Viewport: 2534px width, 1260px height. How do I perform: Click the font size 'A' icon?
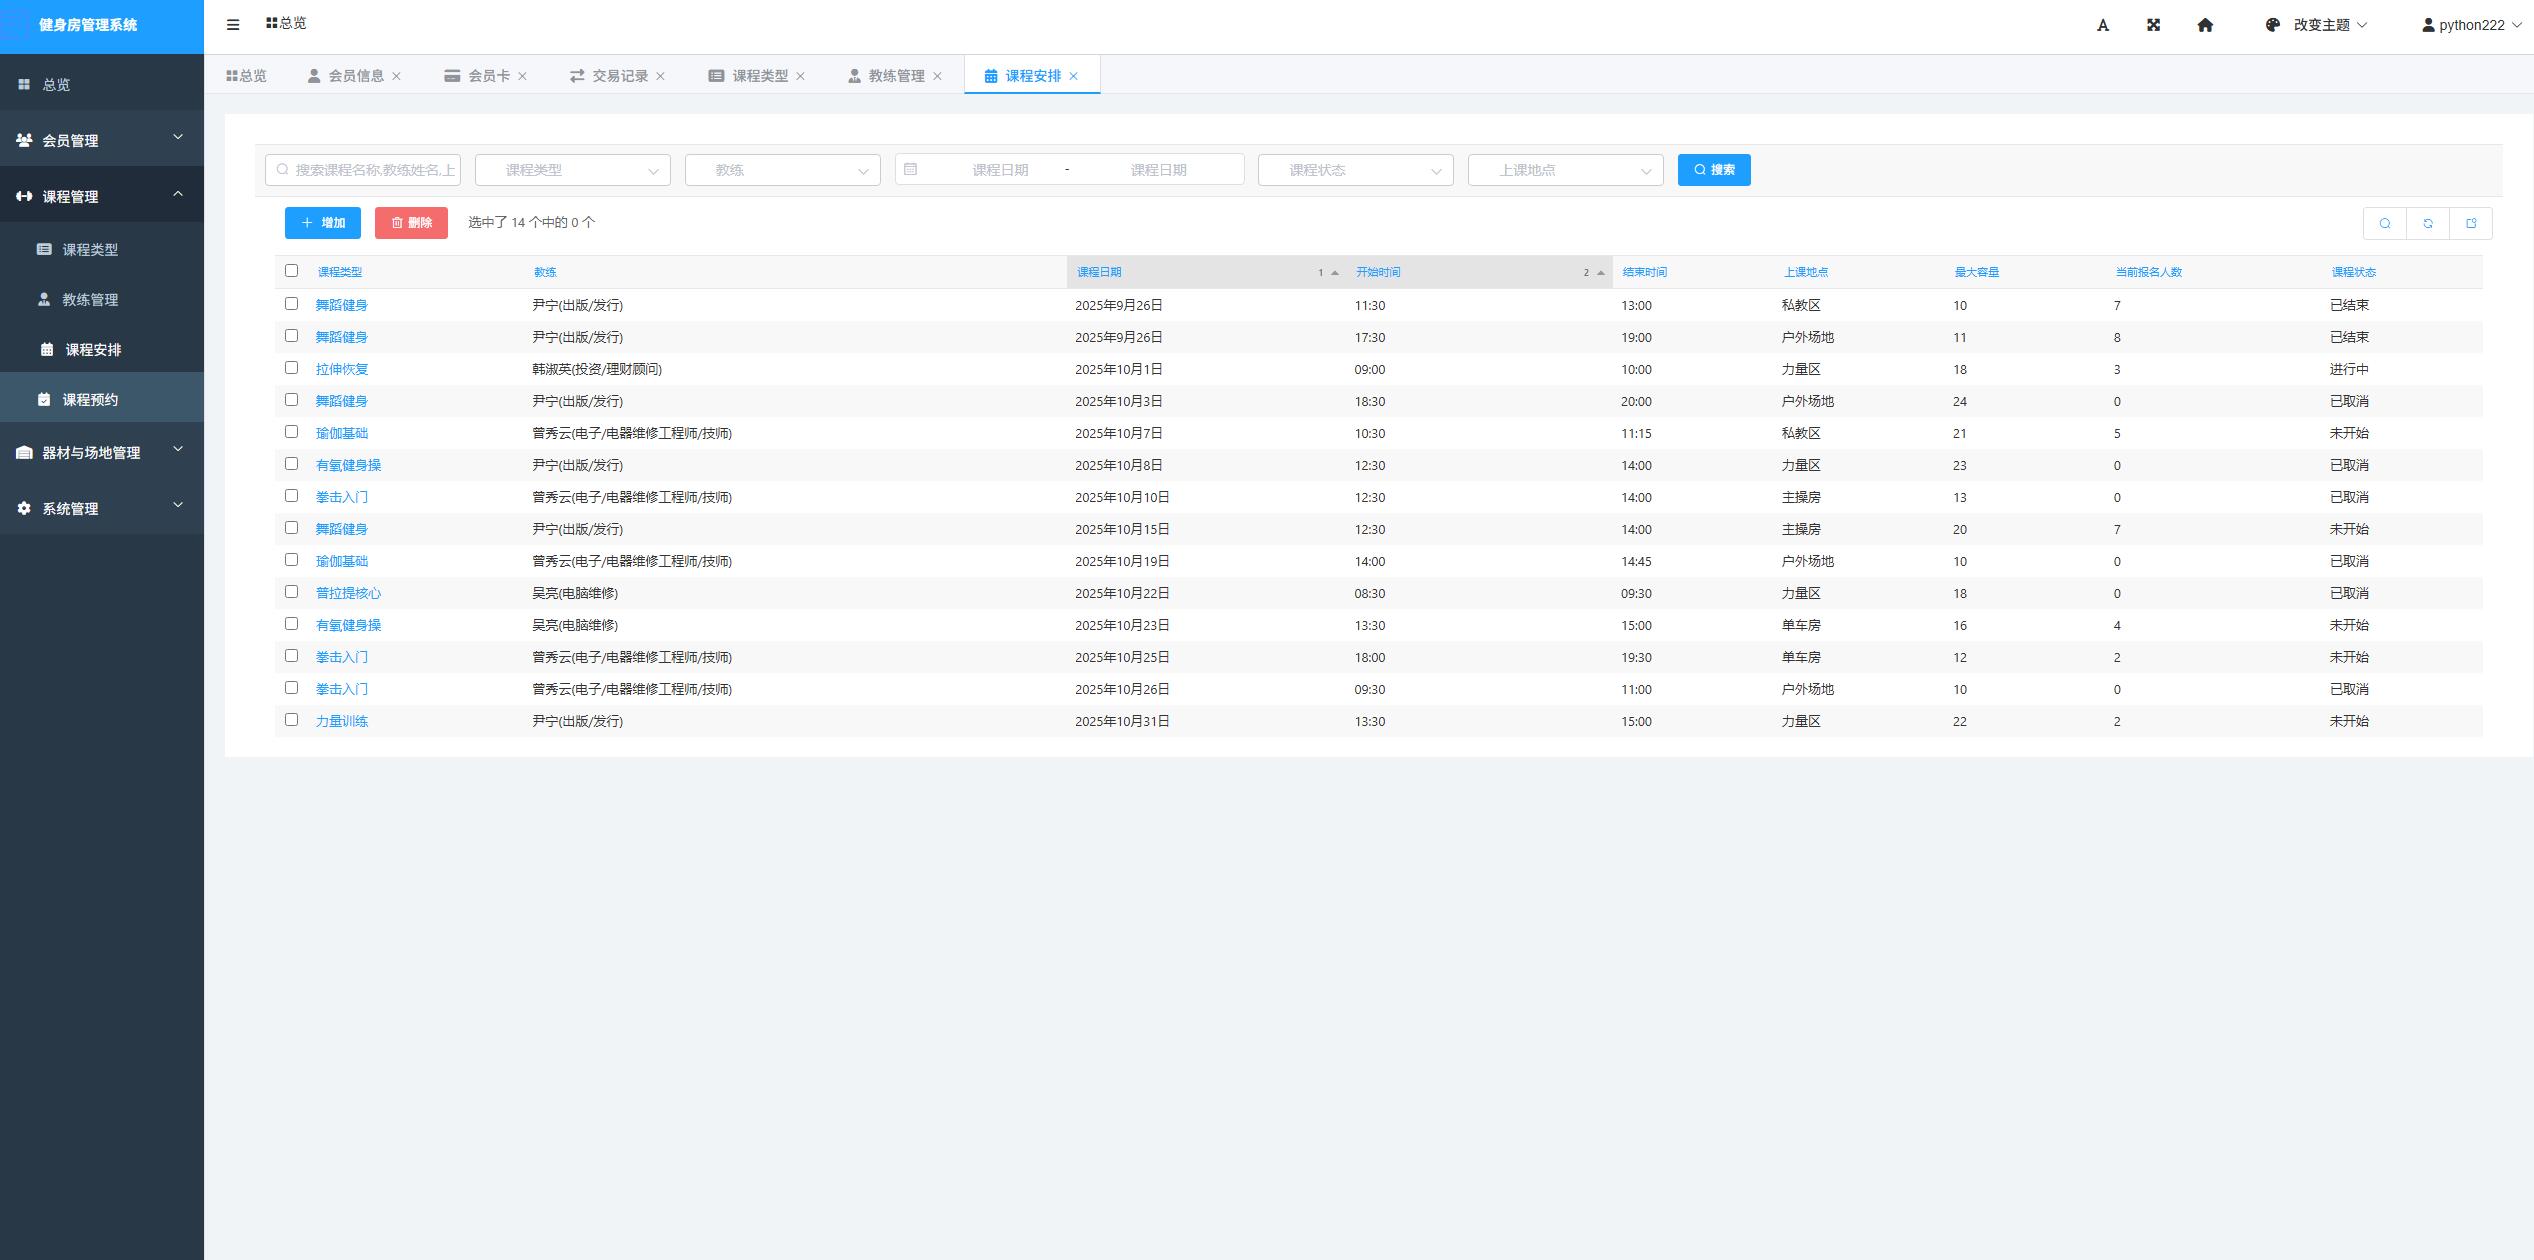pos(2102,26)
